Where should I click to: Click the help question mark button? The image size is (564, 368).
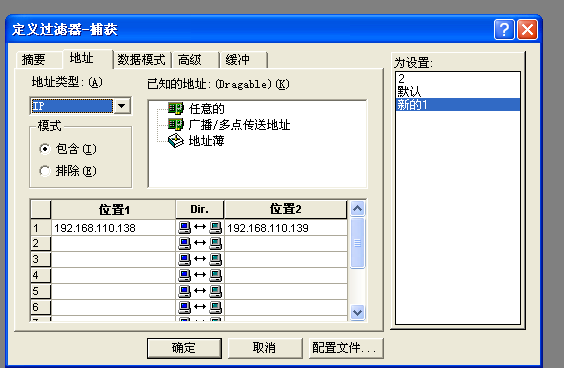pos(504,29)
